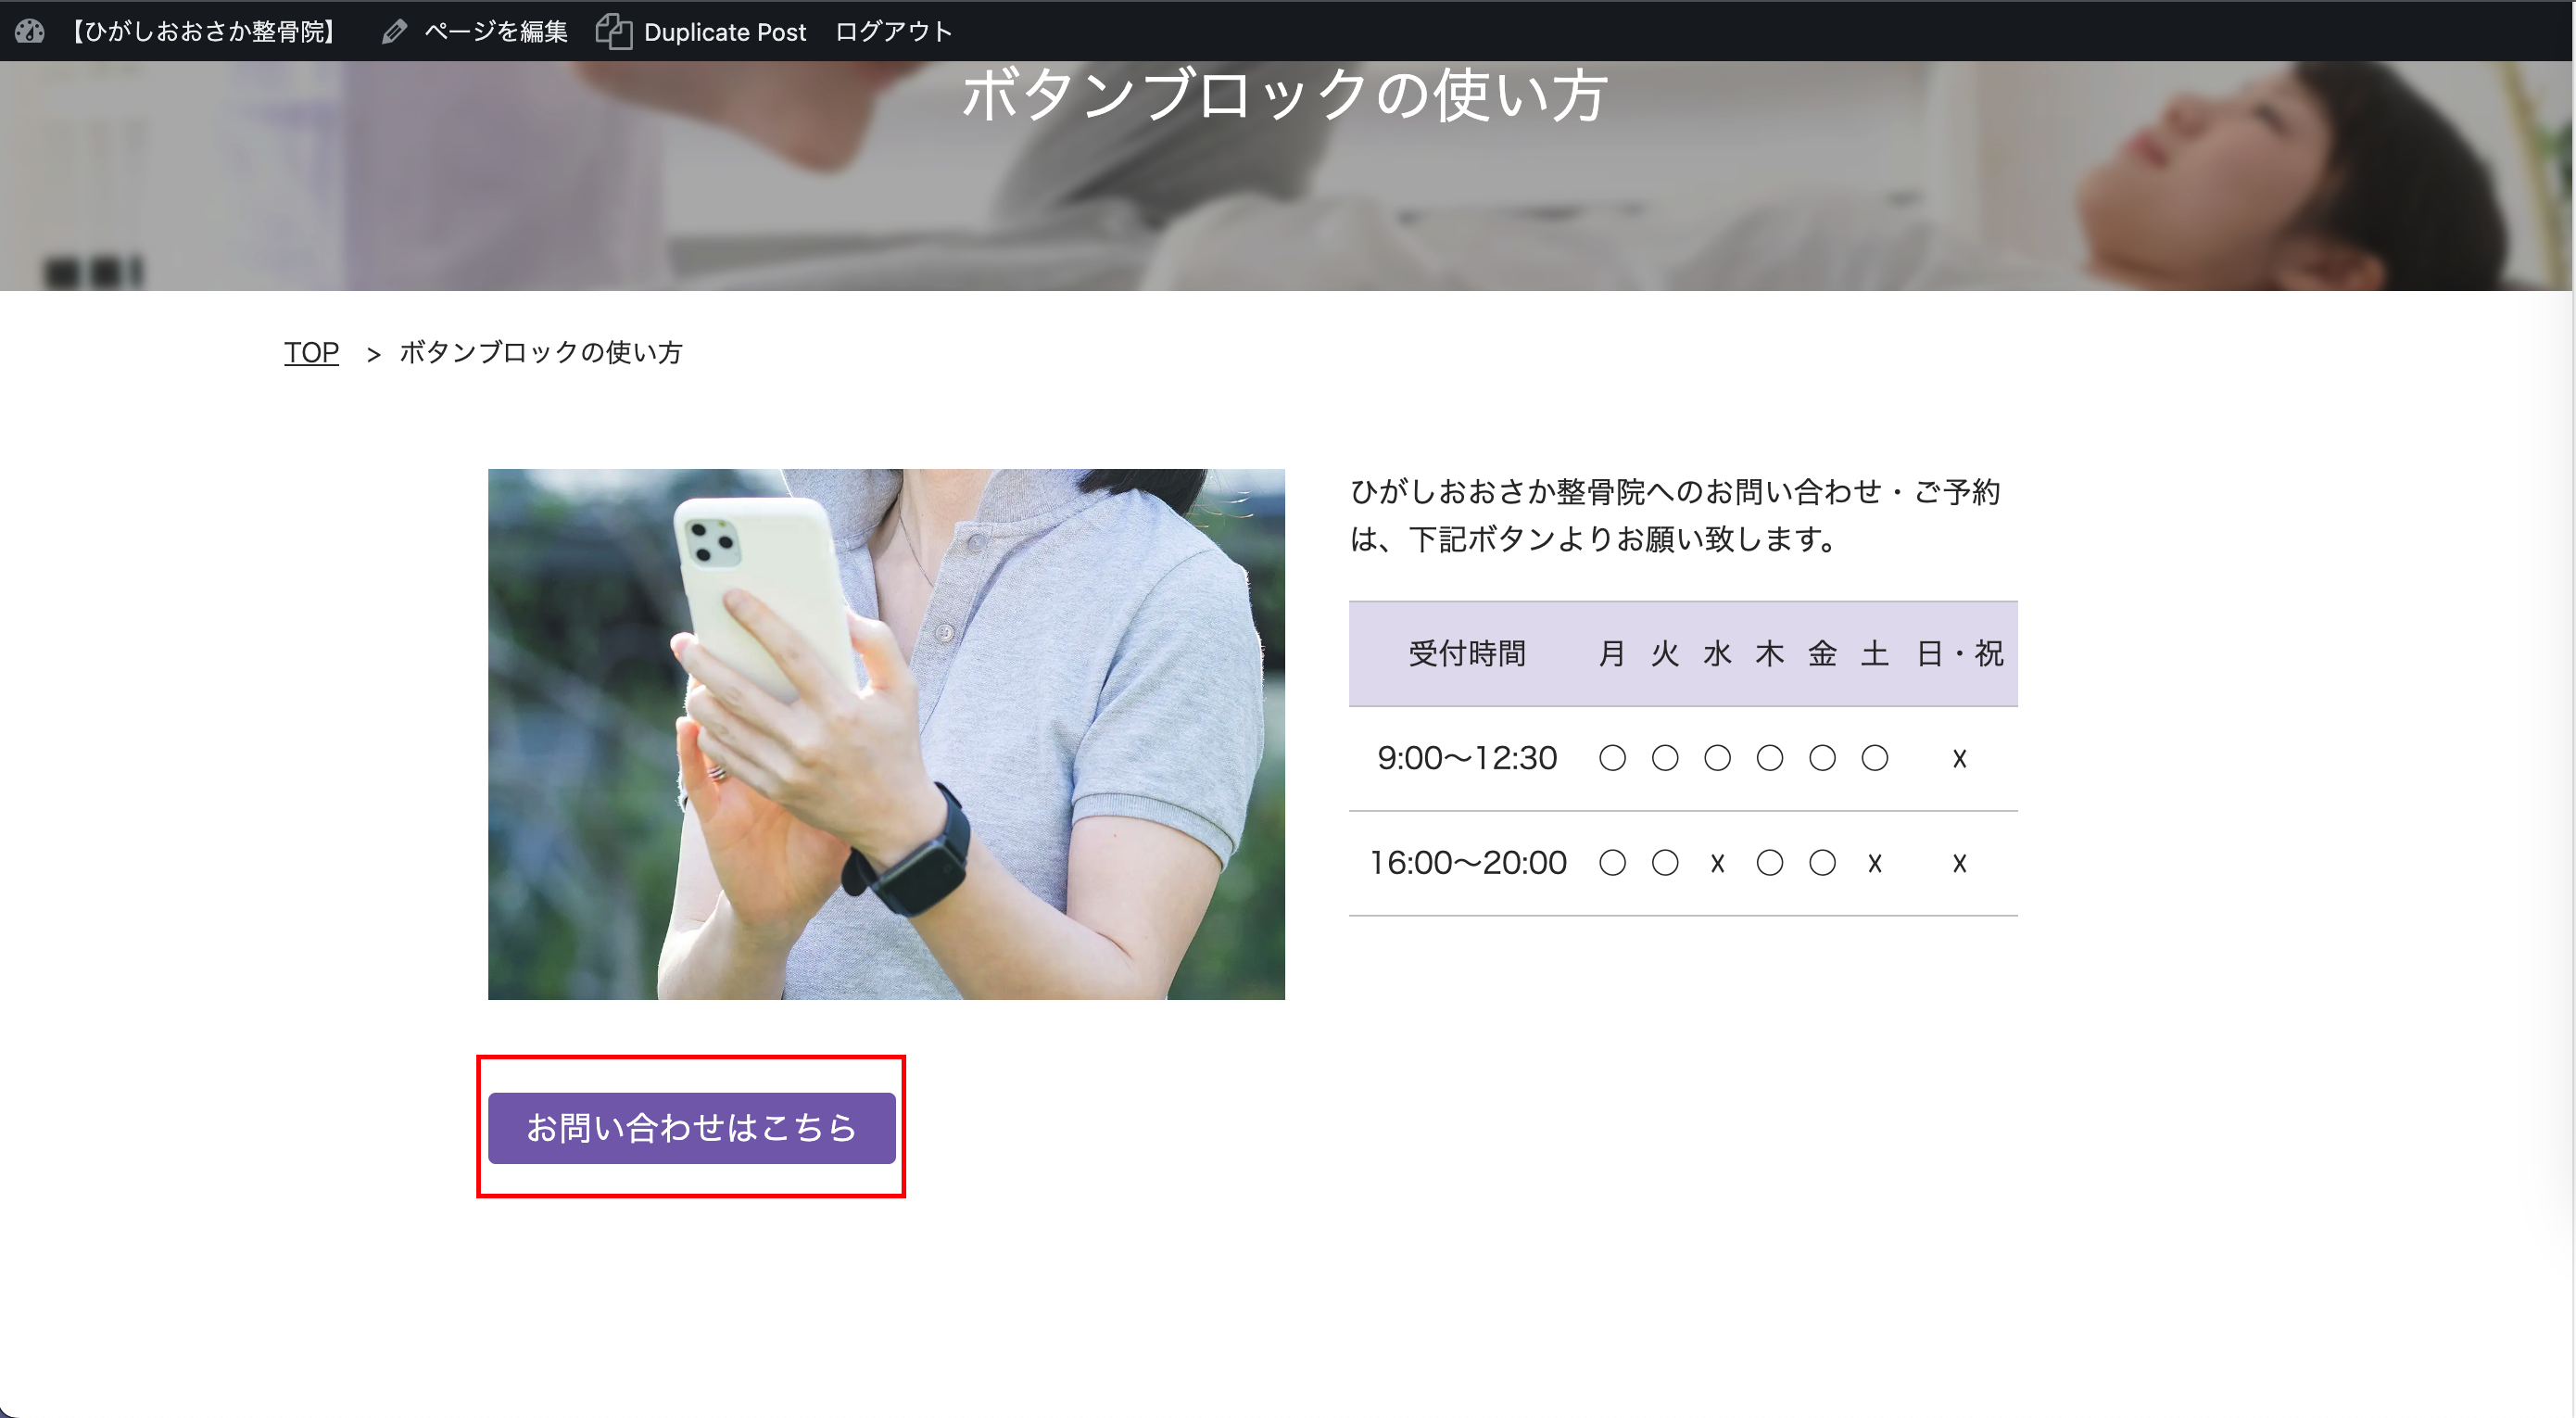
Task: Click ログアウト to log out
Action: click(x=893, y=32)
